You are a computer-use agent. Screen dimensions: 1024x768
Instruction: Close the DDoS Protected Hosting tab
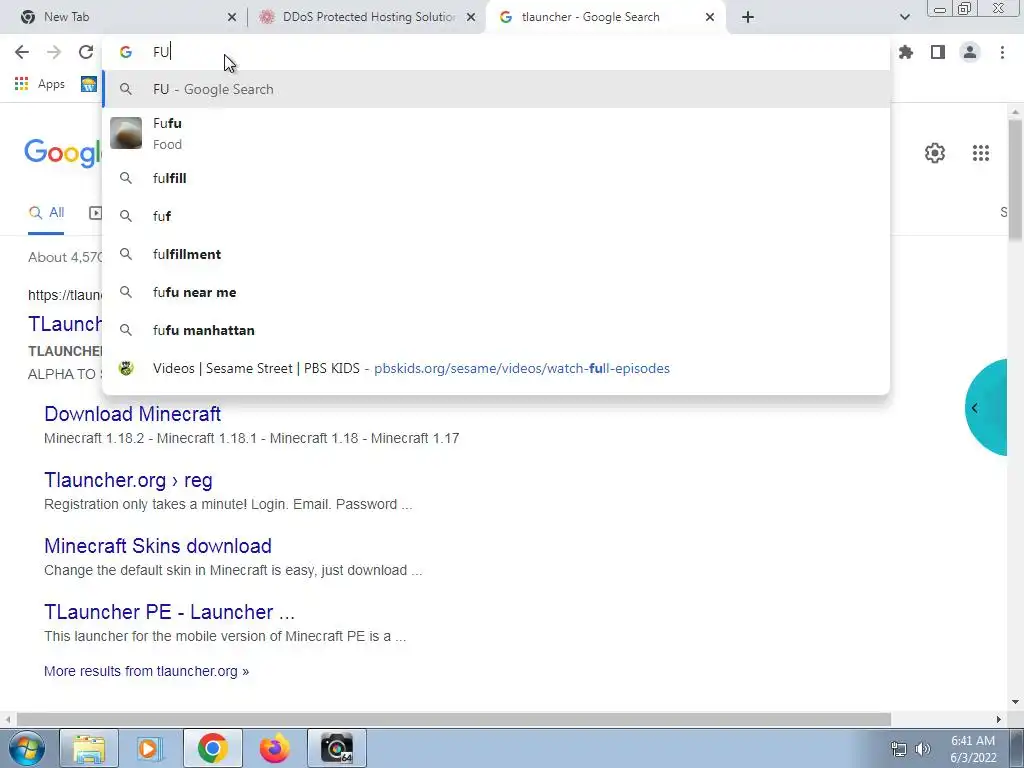pyautogui.click(x=471, y=17)
